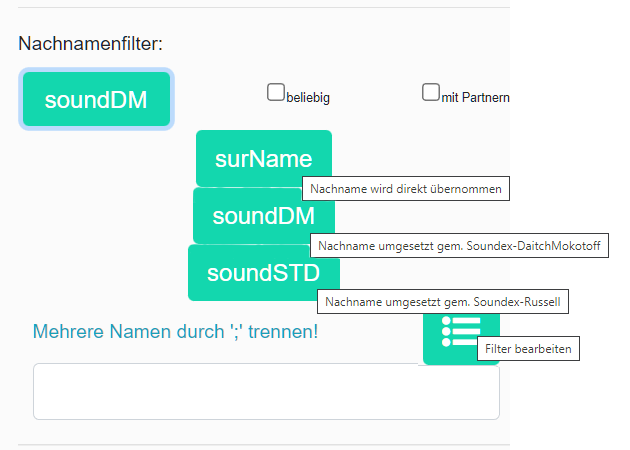Enable the beliebig checkbox
Viewport: 630px width, 450px height.
click(x=276, y=93)
